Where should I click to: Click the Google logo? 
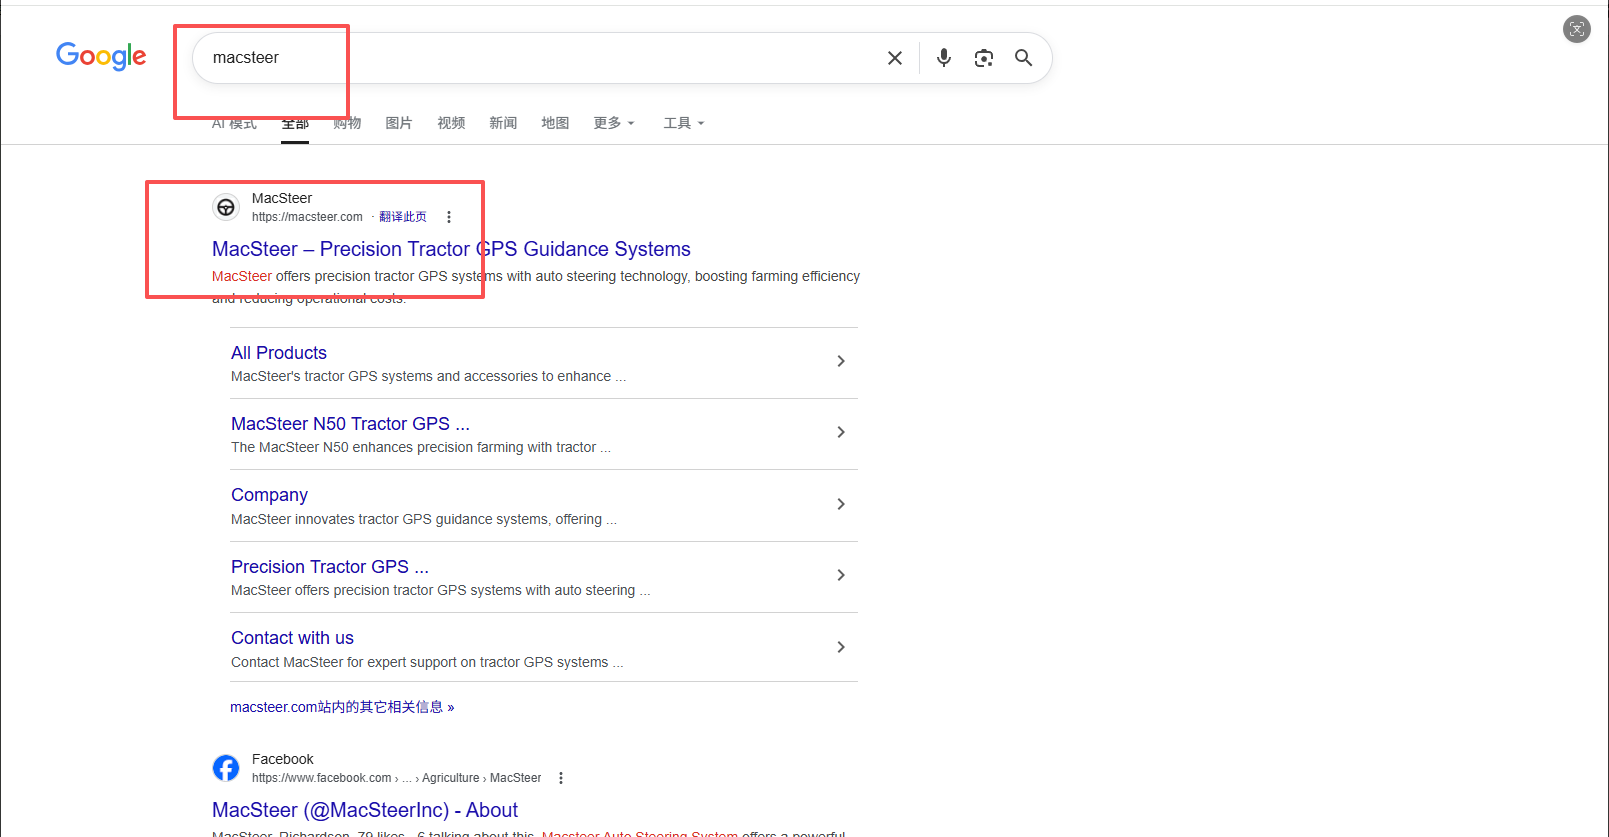click(x=101, y=57)
